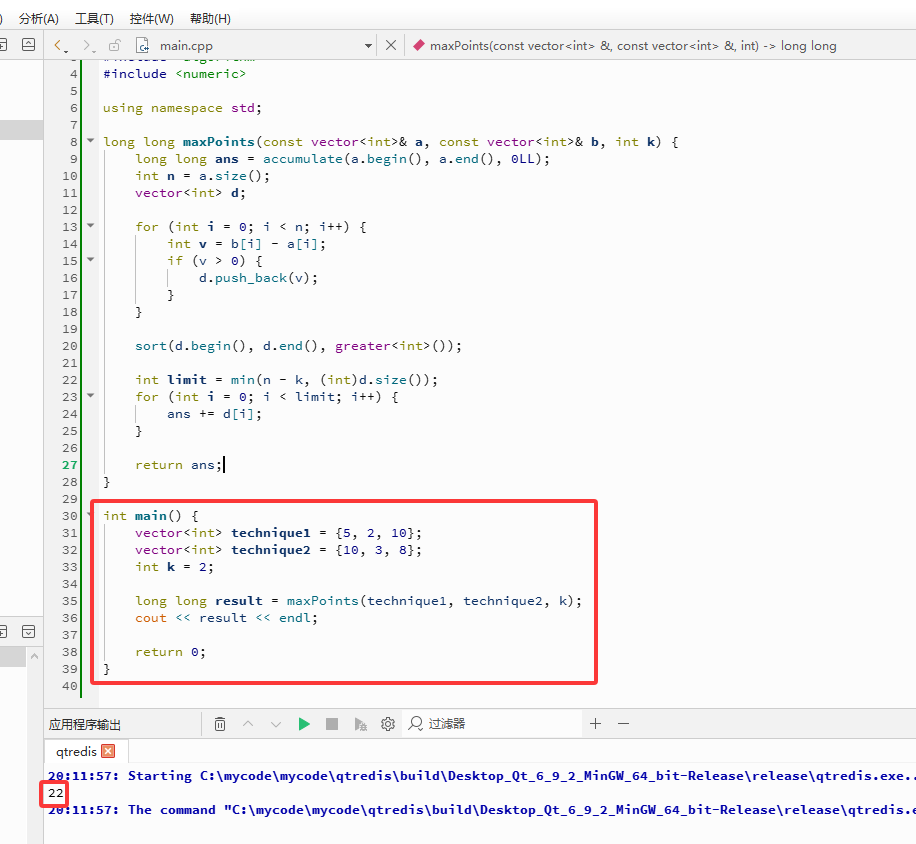The height and width of the screenshot is (844, 916).
Task: Click the C++ file icon beside main.cpp
Action: 143,46
